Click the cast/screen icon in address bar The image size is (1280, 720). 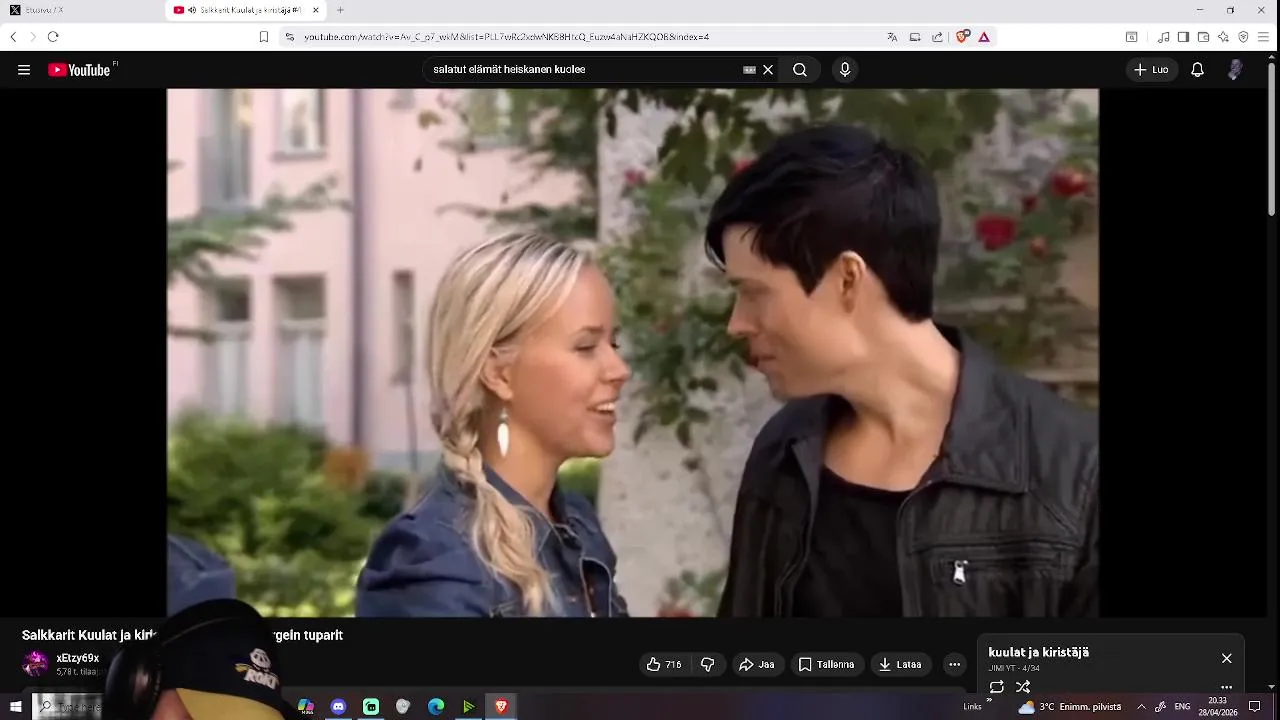(x=915, y=37)
